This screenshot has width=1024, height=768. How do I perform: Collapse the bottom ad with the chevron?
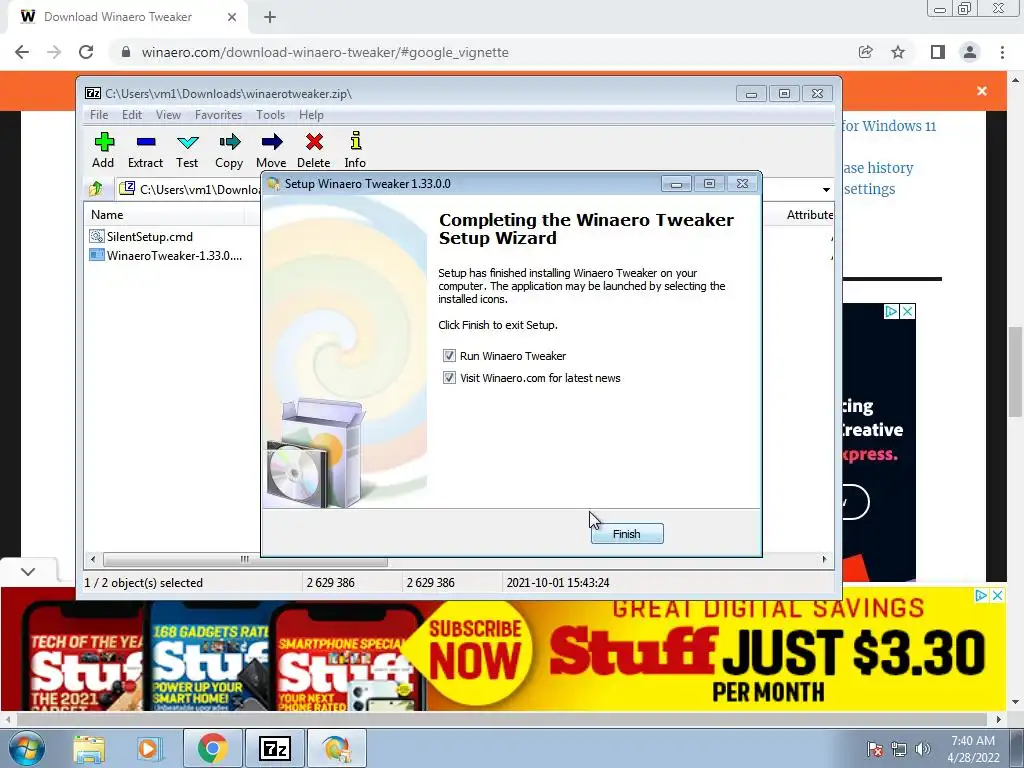point(28,571)
